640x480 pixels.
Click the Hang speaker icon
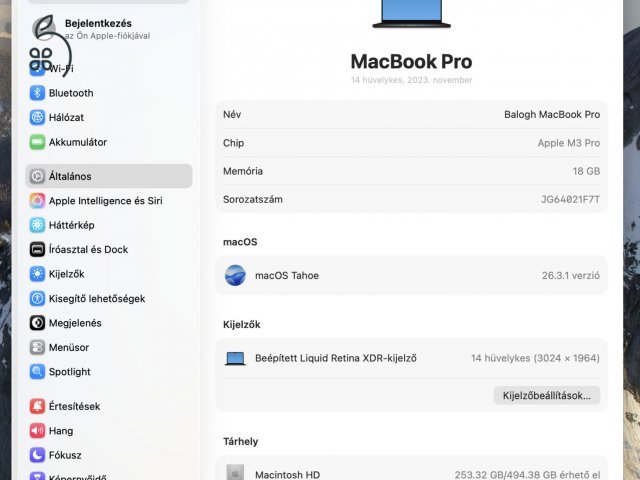pos(37,431)
